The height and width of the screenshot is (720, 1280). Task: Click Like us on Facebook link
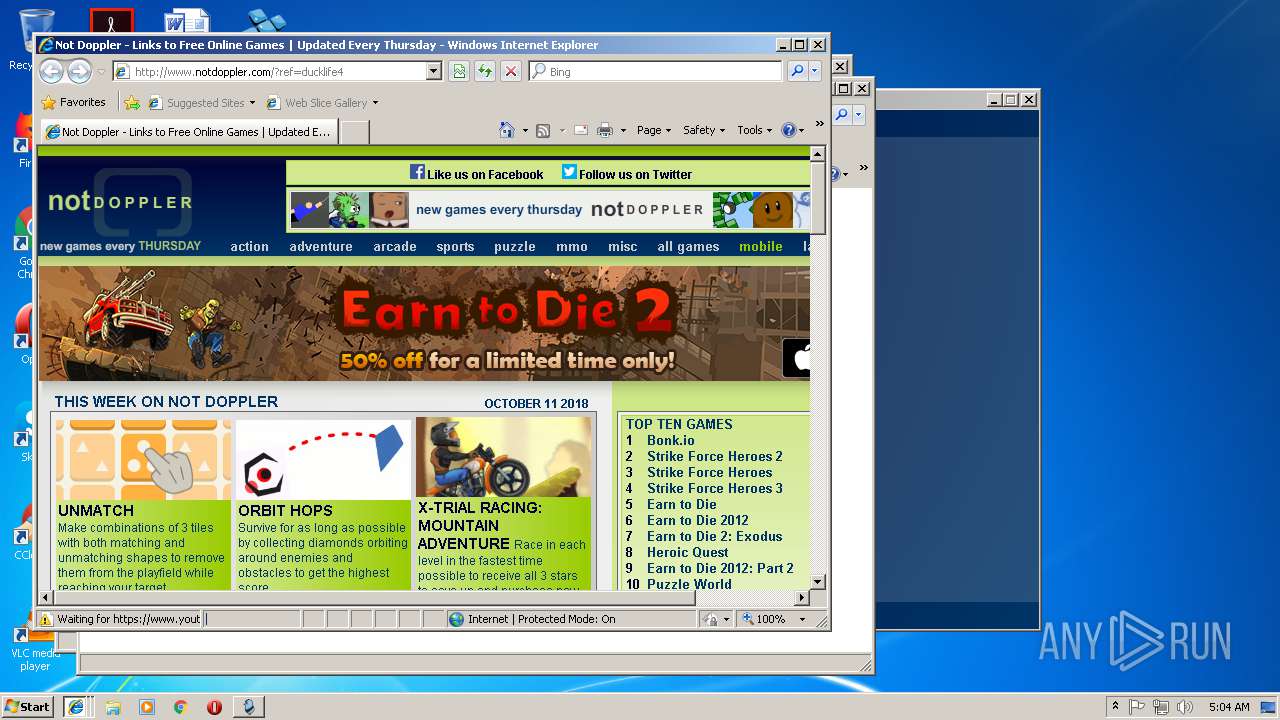485,174
